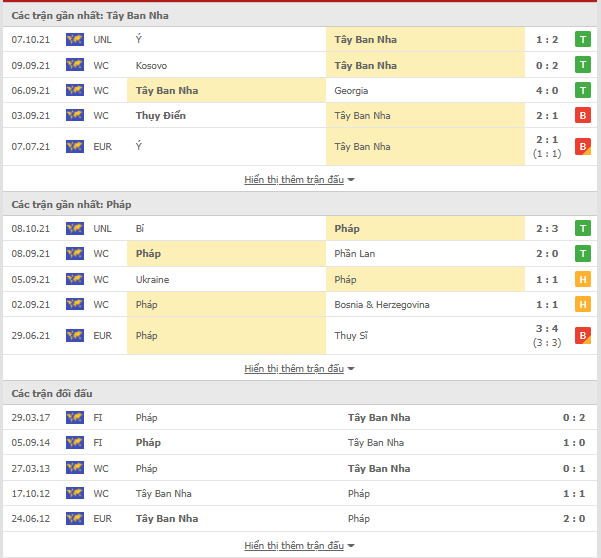Click the orange H badge for the Bosnia & Herzegovina match

[583, 304]
